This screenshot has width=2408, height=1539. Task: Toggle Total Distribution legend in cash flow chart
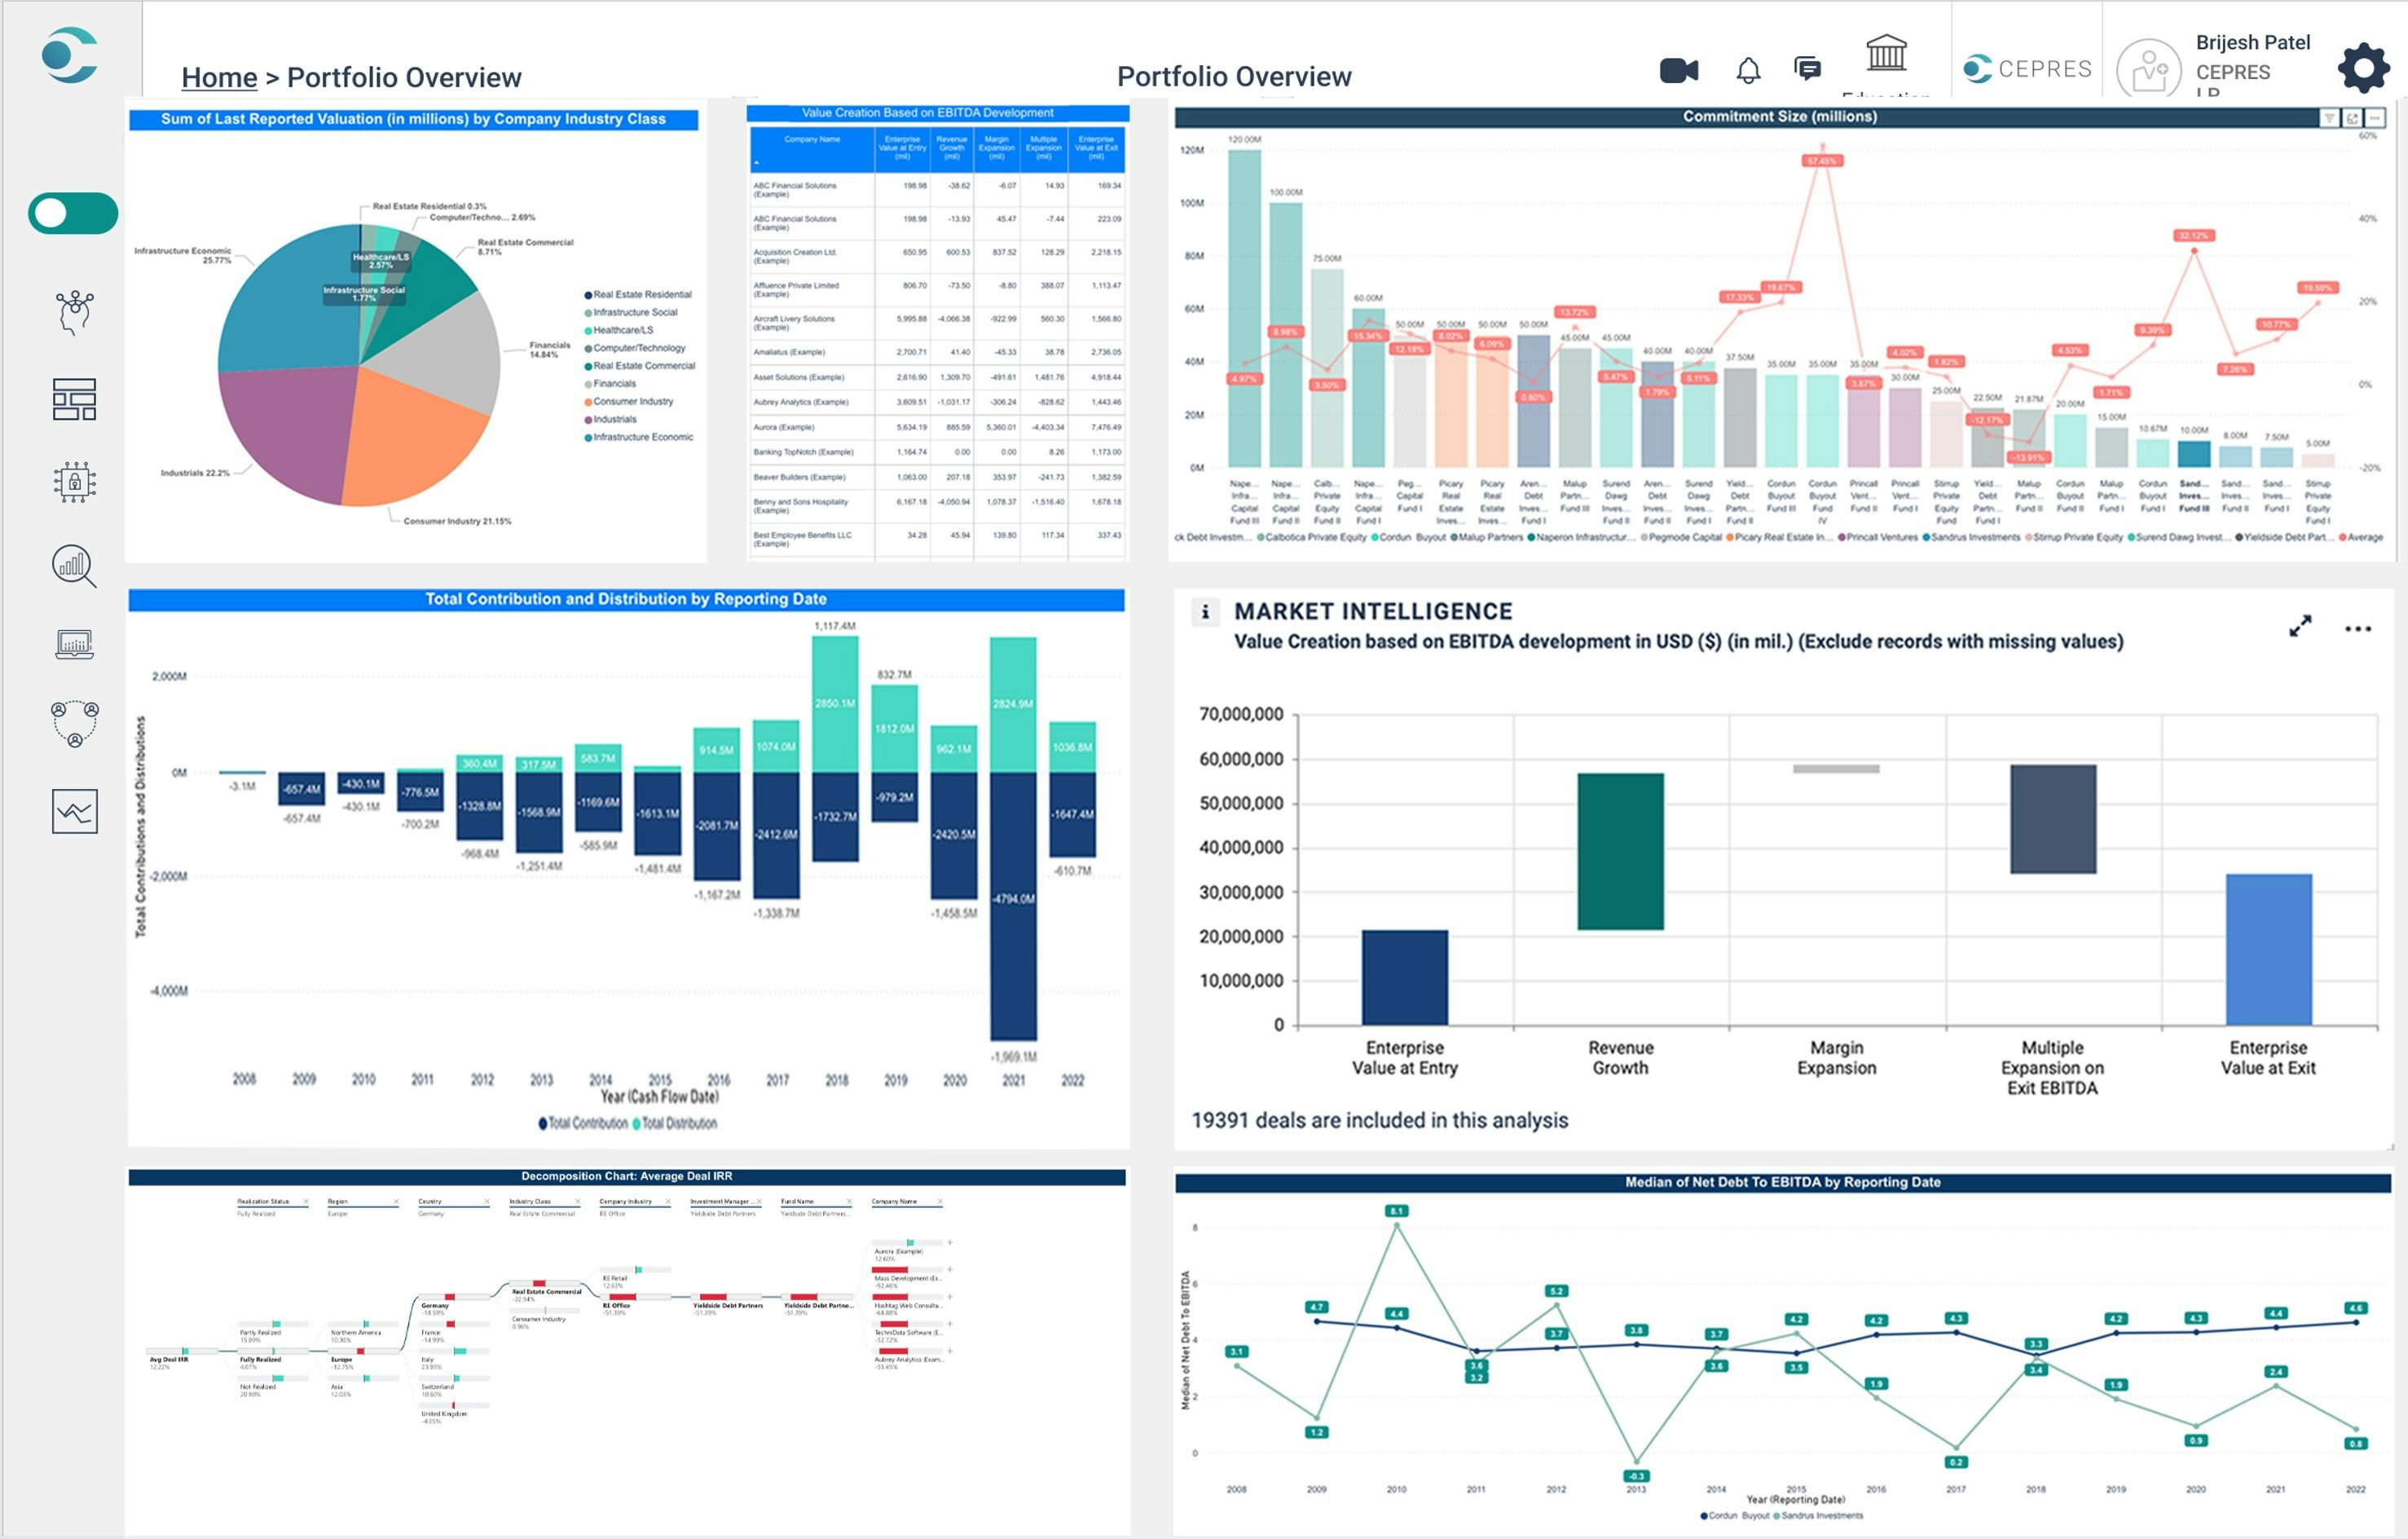coord(675,1123)
